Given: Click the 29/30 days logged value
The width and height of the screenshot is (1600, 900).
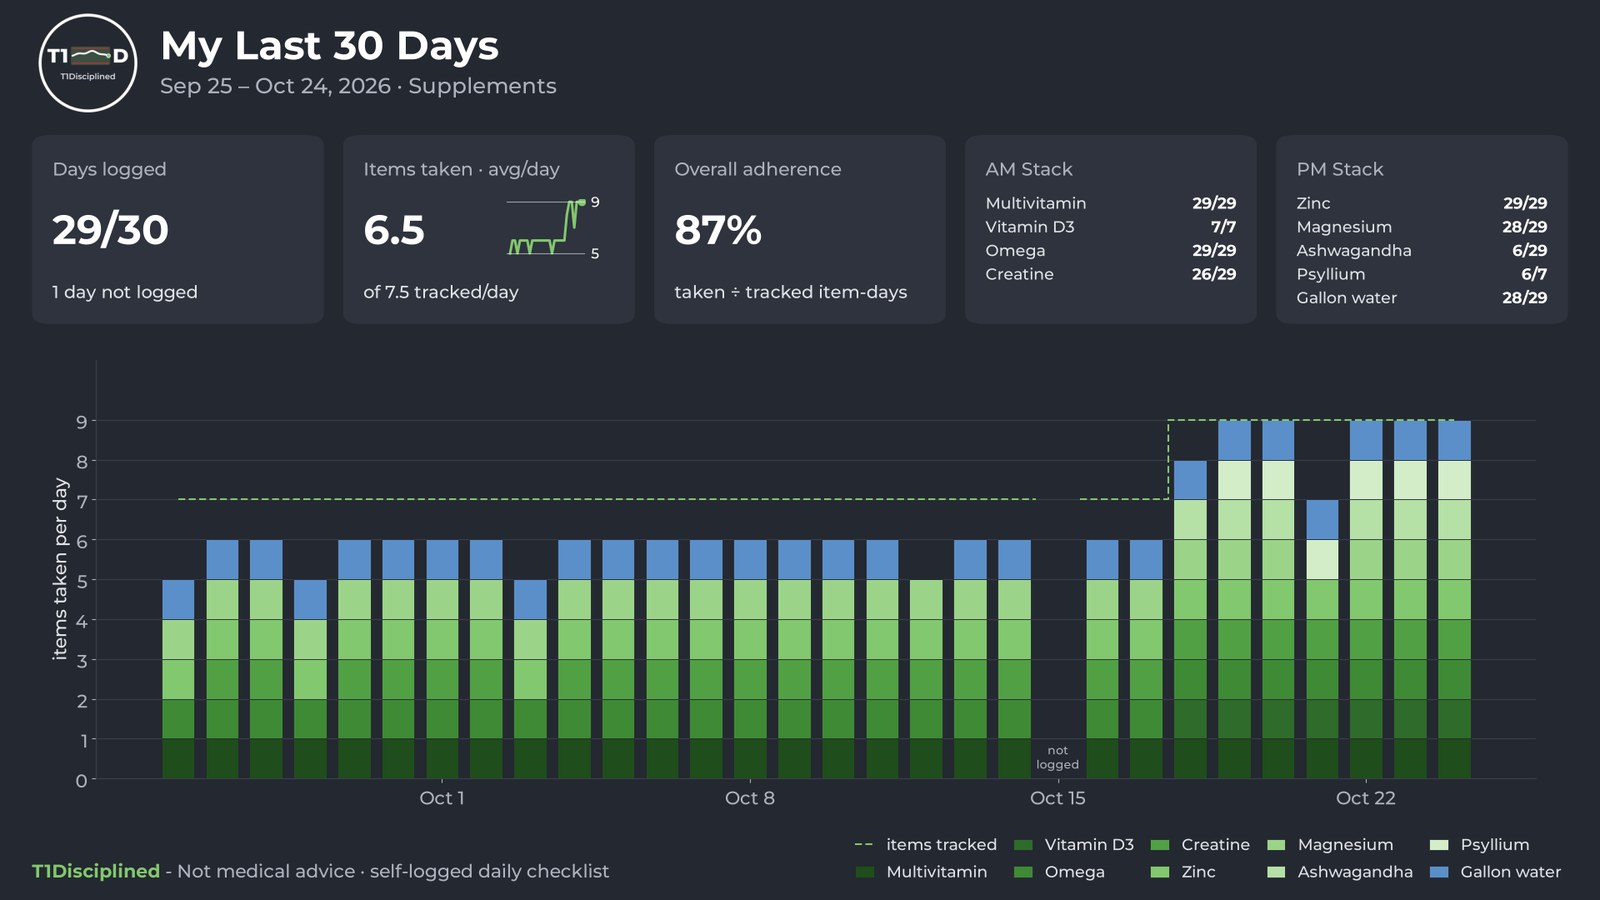Looking at the screenshot, I should tap(110, 230).
